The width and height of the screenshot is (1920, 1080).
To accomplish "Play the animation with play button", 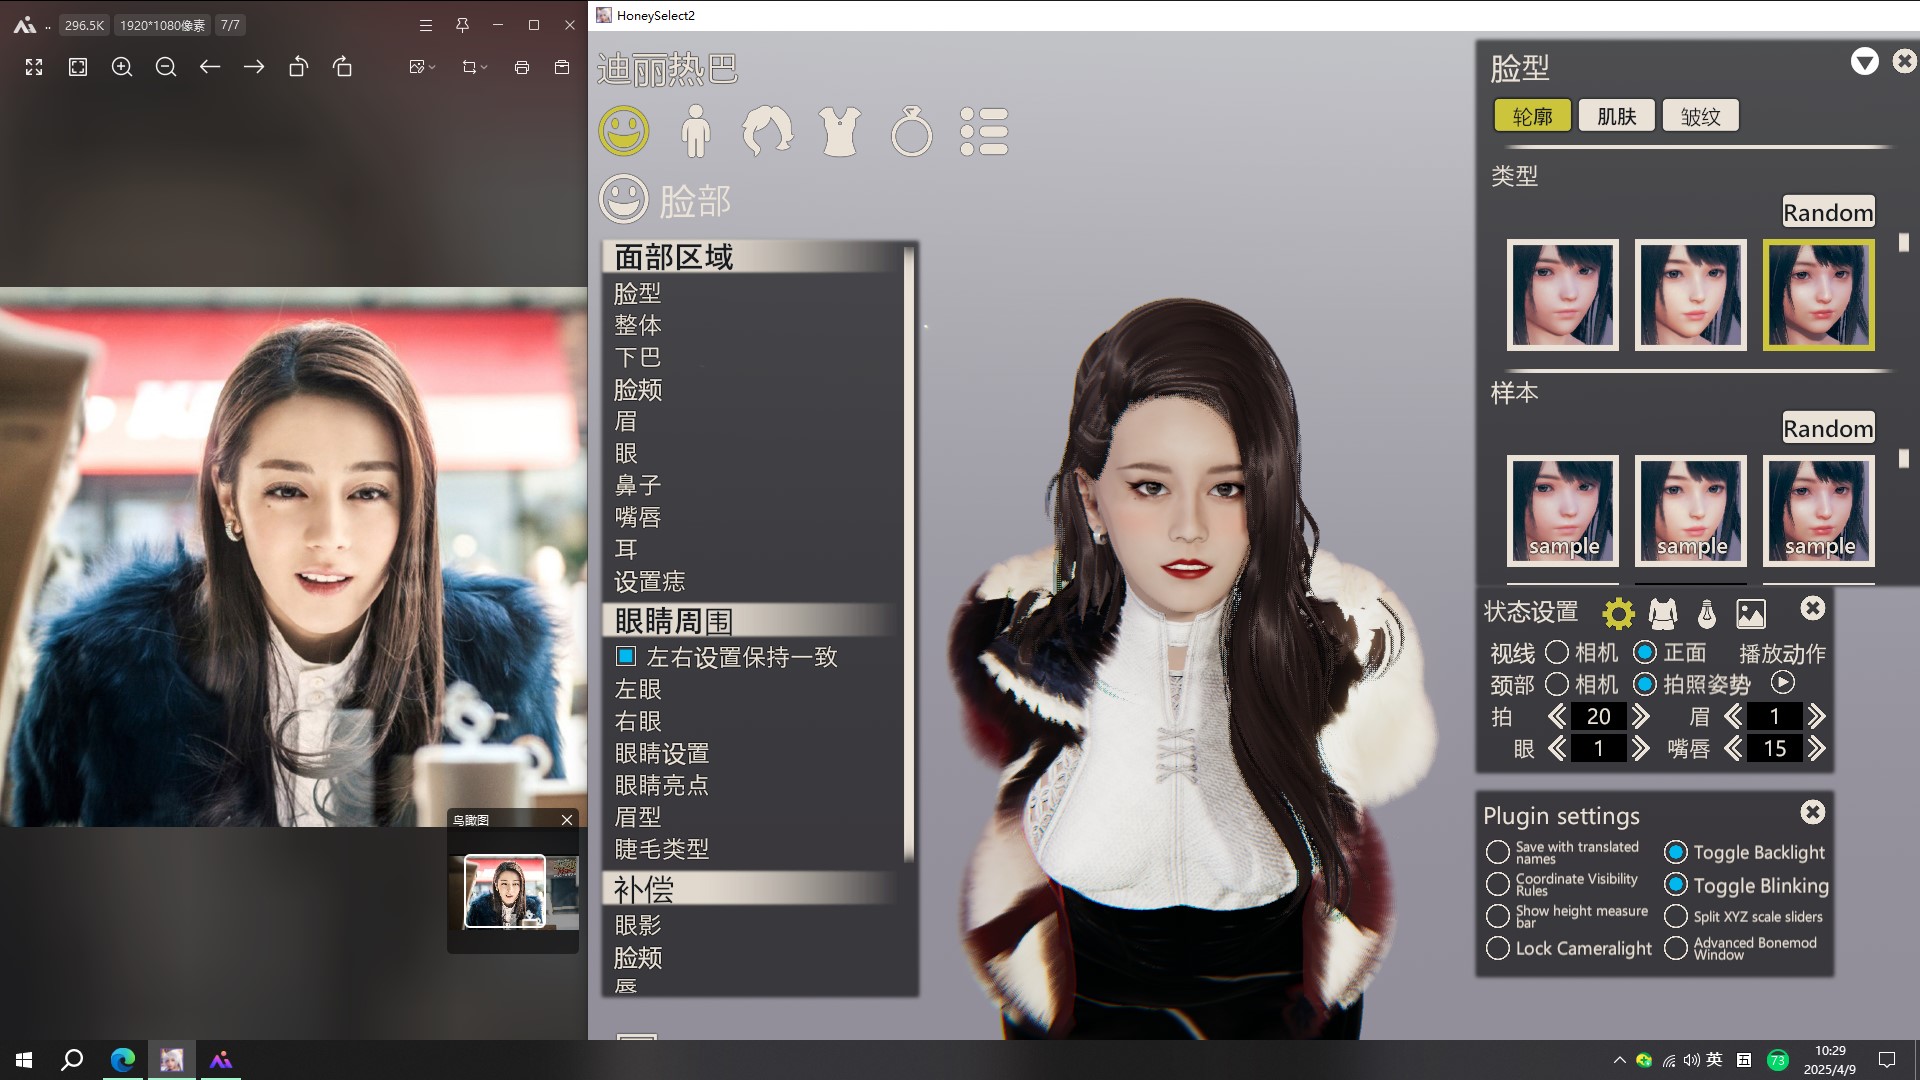I will [1782, 683].
